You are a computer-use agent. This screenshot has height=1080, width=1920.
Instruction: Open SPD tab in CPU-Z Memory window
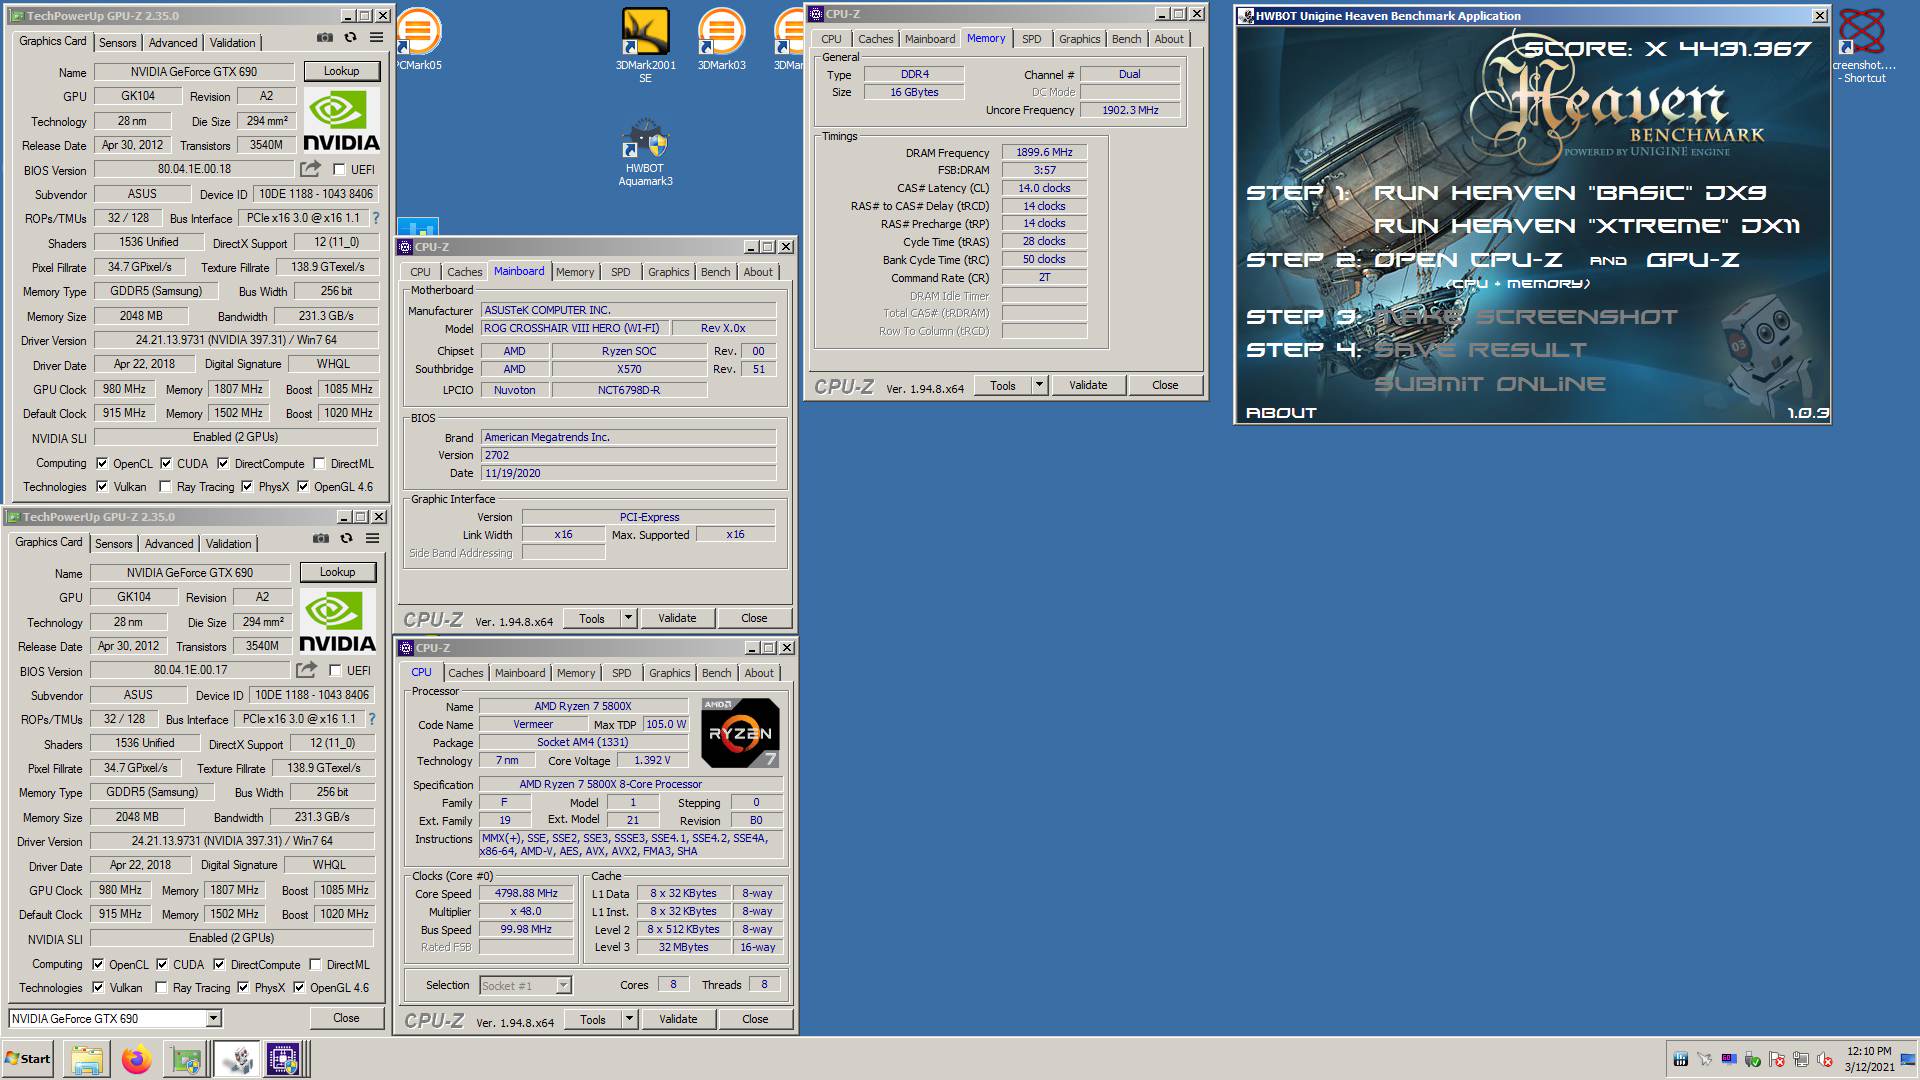point(1031,39)
